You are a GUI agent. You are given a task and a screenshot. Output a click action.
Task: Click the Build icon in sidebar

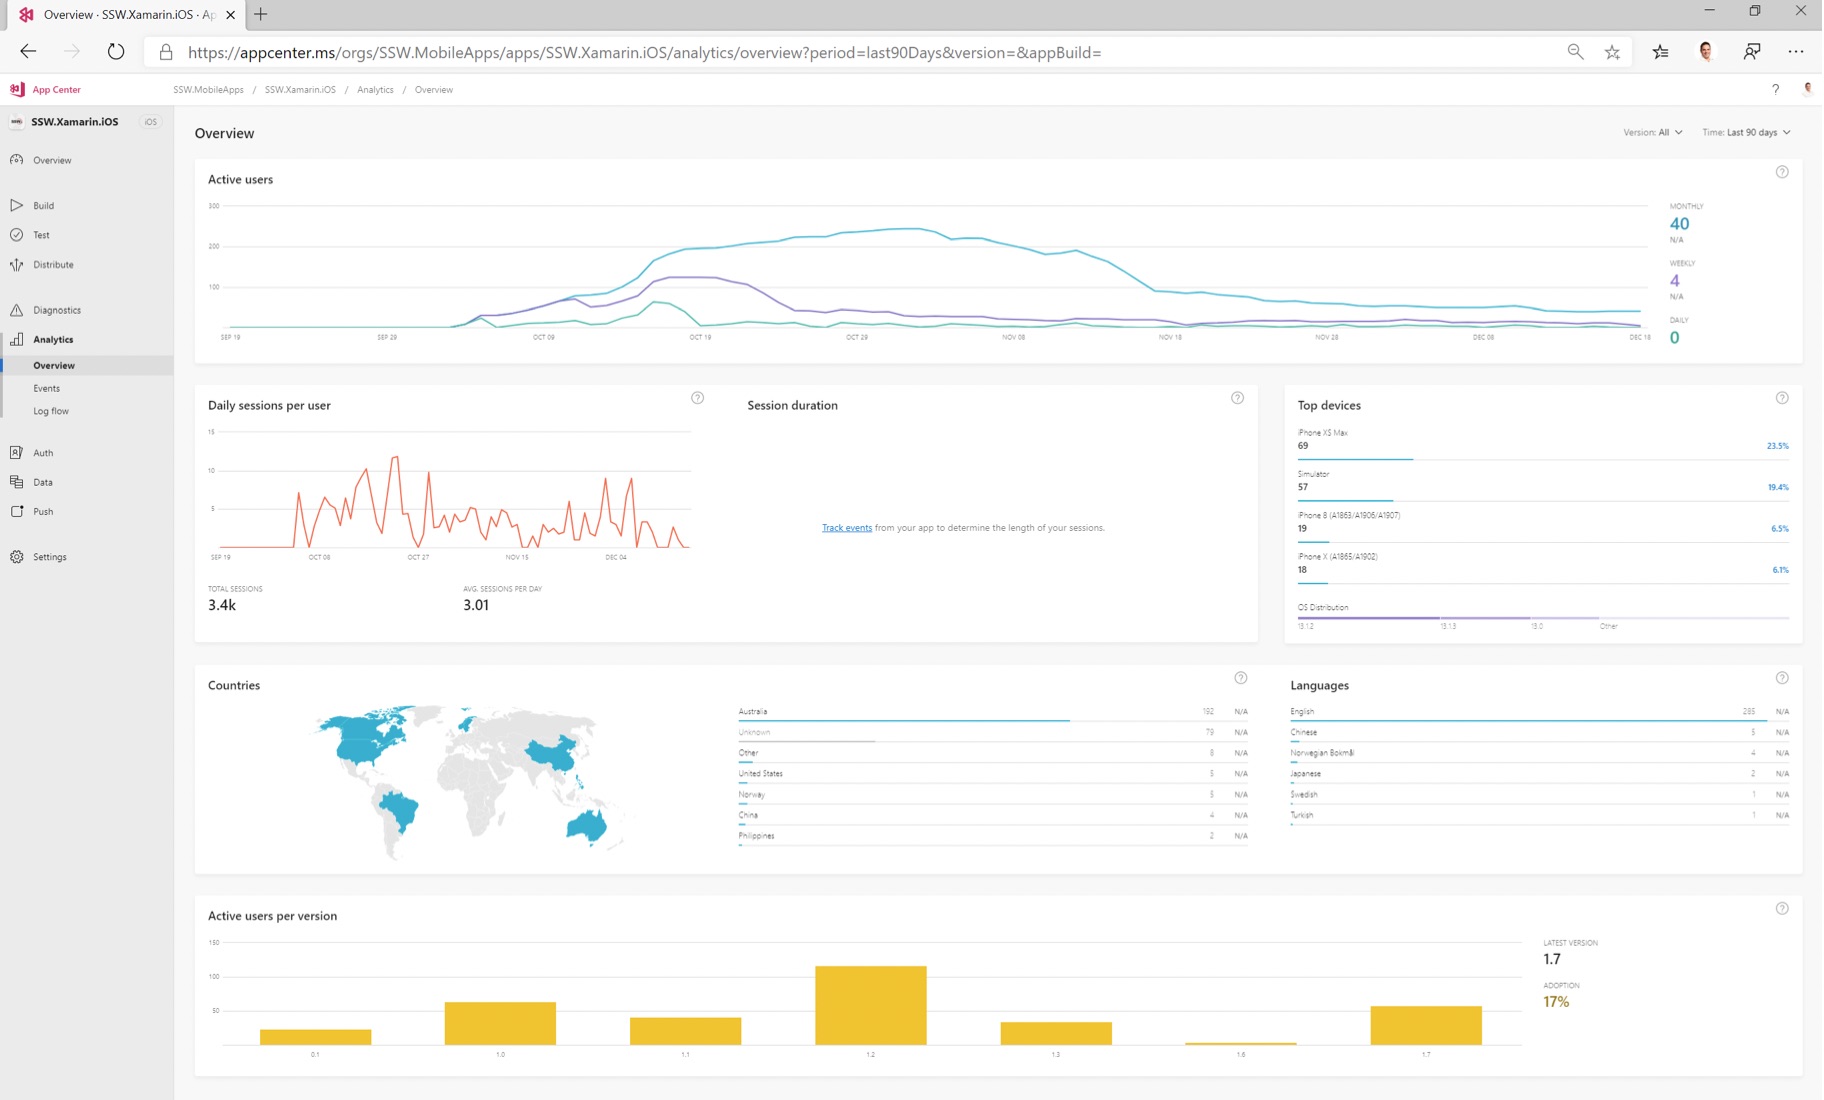click(17, 205)
